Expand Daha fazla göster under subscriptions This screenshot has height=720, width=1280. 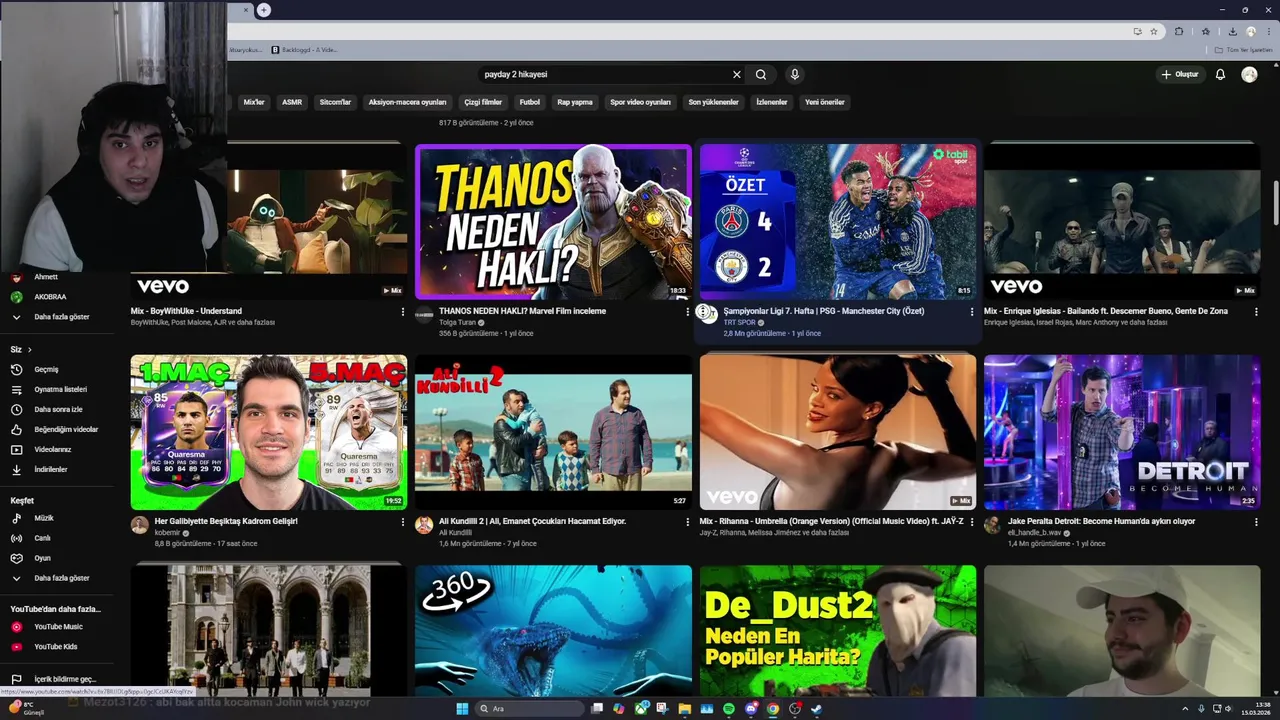pyautogui.click(x=60, y=317)
